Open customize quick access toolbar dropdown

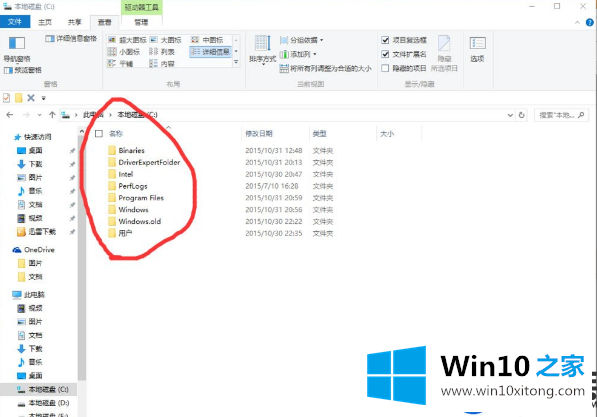click(x=43, y=98)
